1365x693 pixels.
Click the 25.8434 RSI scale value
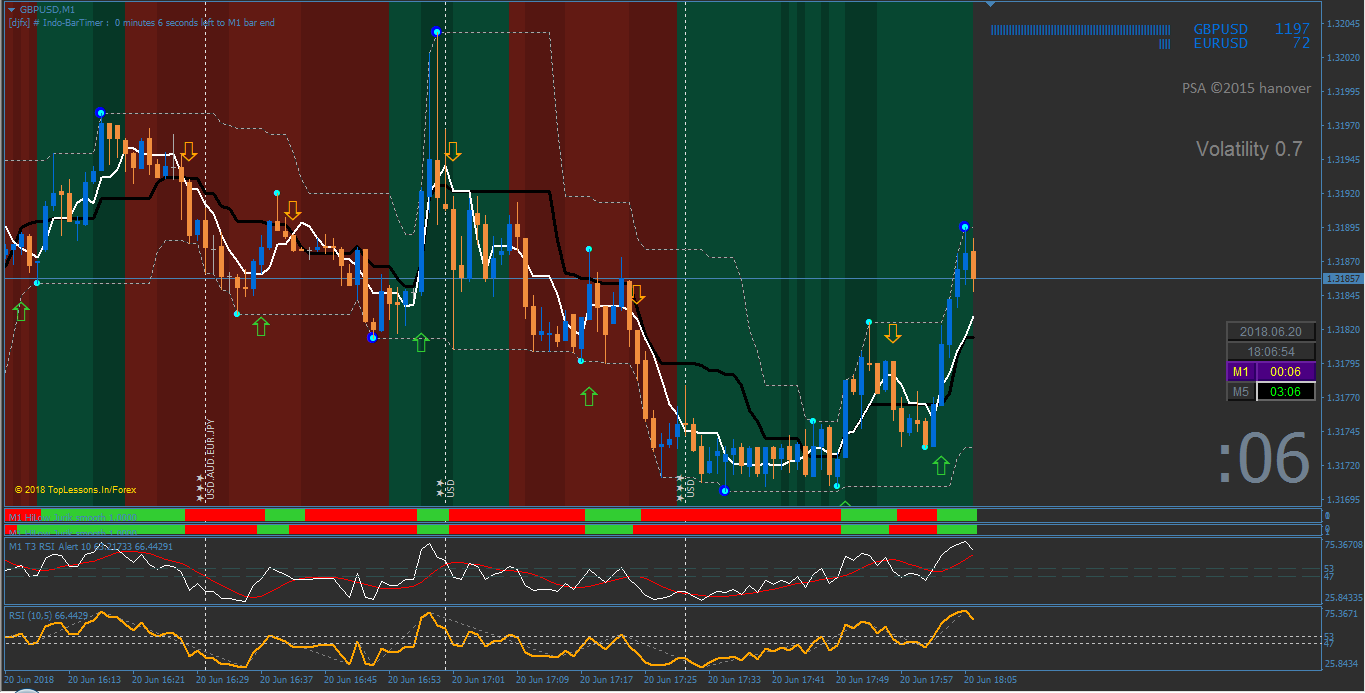1340,664
